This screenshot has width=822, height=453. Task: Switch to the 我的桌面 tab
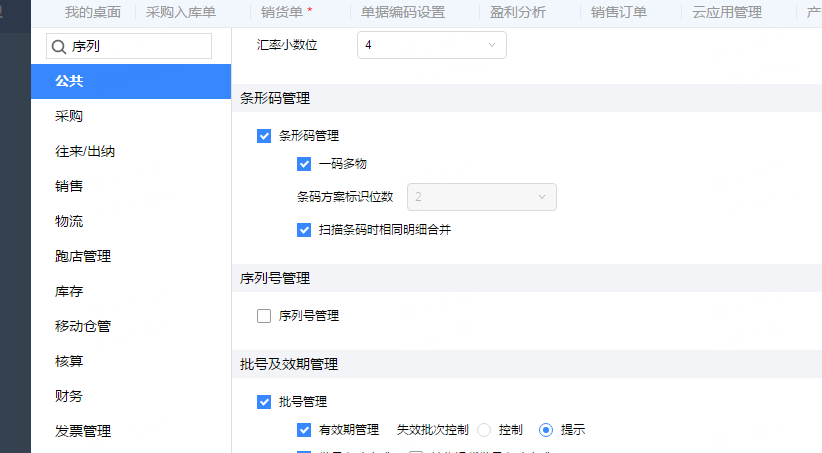93,12
